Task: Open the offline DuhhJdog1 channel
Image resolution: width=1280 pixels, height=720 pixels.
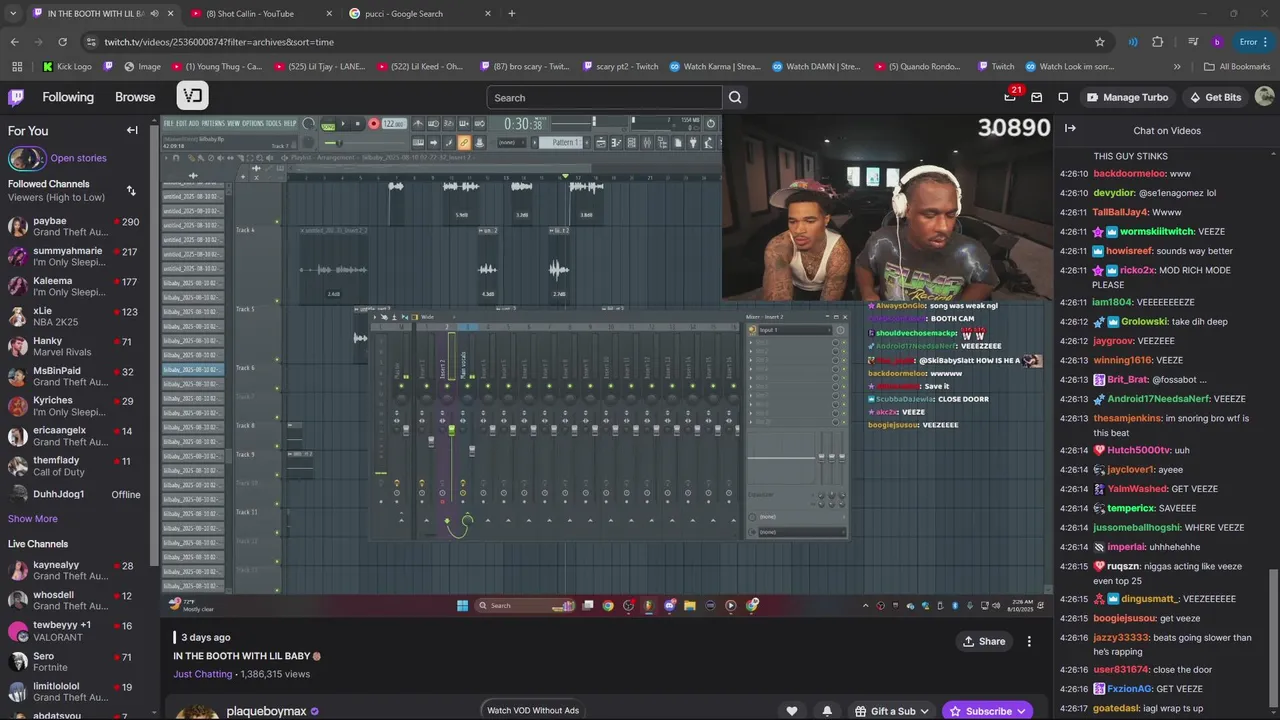Action: (74, 494)
